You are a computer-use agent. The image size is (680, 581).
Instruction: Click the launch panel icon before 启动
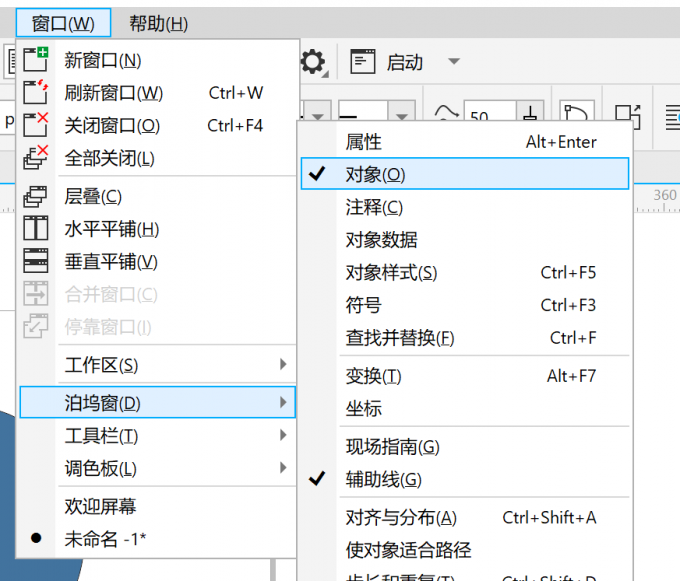[363, 62]
